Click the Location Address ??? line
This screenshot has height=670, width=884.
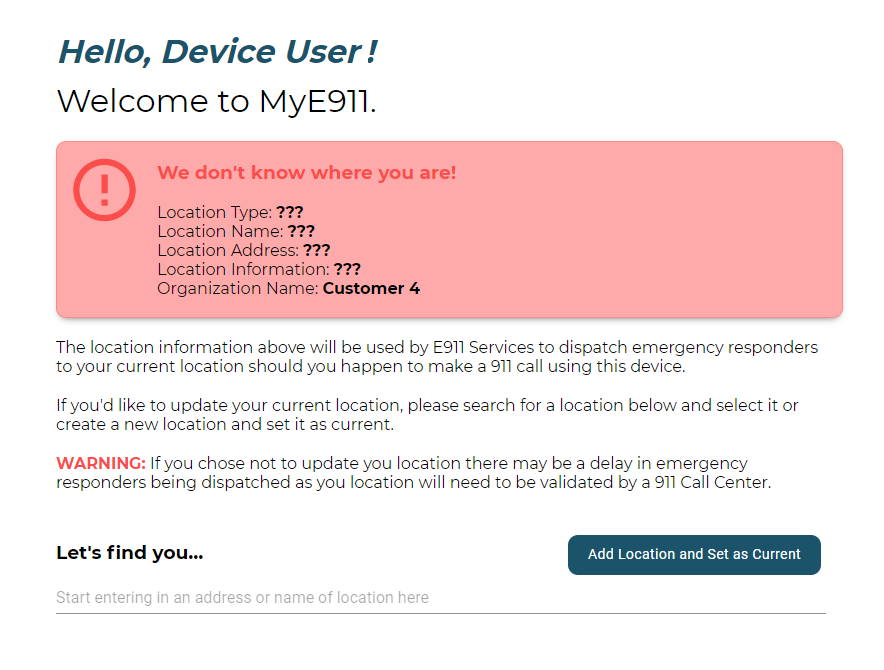click(x=244, y=250)
